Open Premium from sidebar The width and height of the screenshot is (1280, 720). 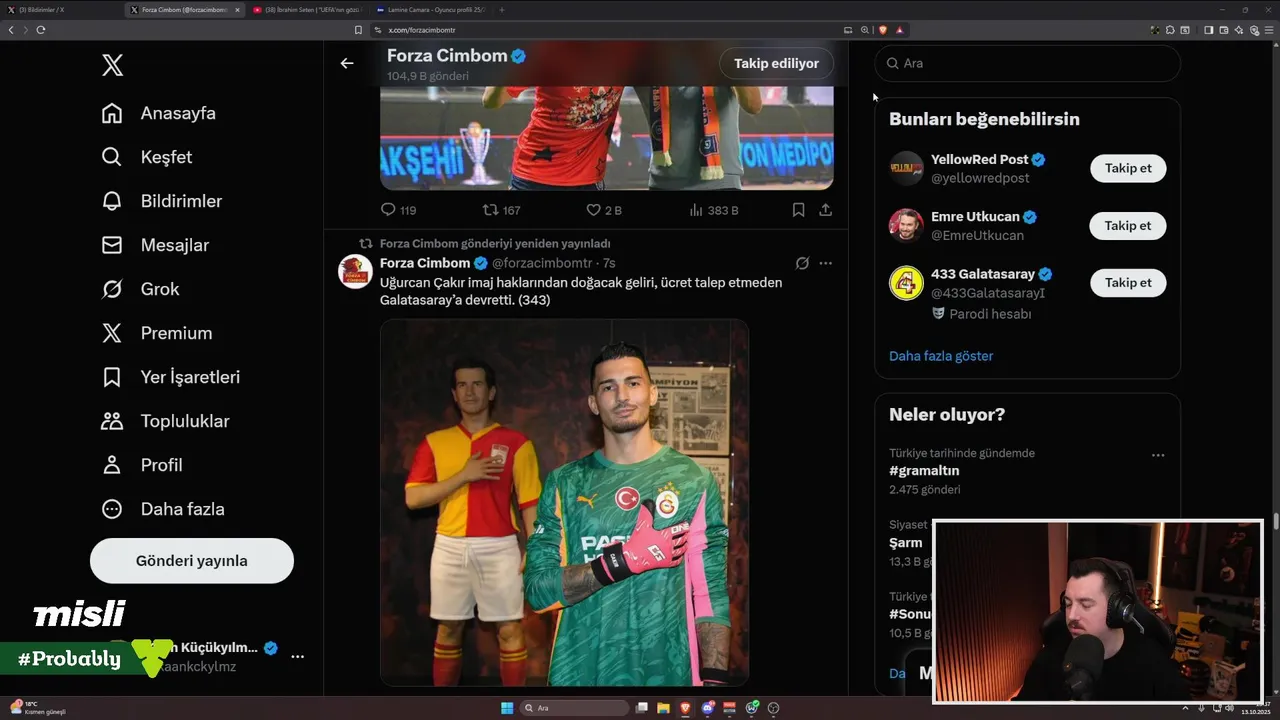157,333
